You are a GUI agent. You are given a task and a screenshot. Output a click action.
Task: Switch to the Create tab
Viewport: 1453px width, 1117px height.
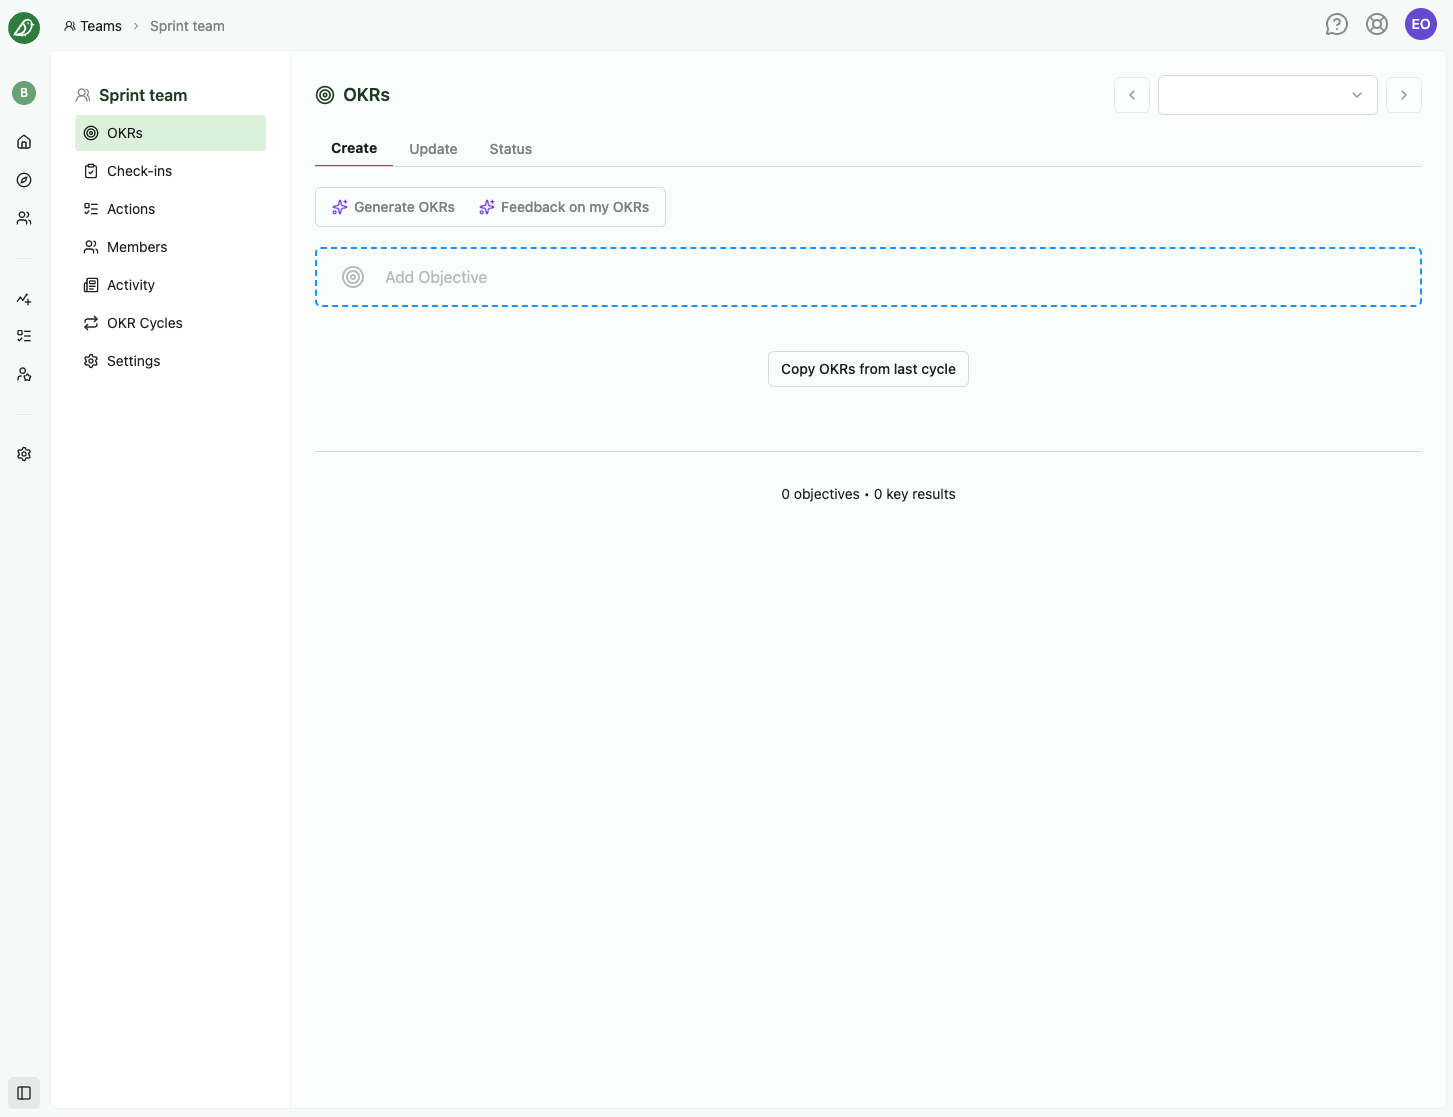click(354, 148)
